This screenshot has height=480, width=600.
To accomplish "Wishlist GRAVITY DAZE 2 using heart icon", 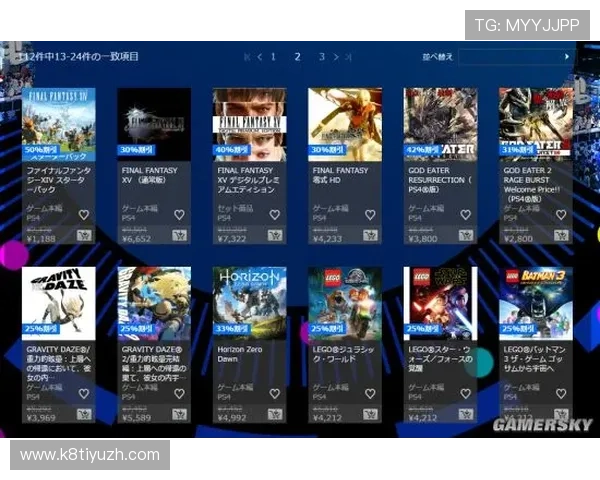I will 179,393.
